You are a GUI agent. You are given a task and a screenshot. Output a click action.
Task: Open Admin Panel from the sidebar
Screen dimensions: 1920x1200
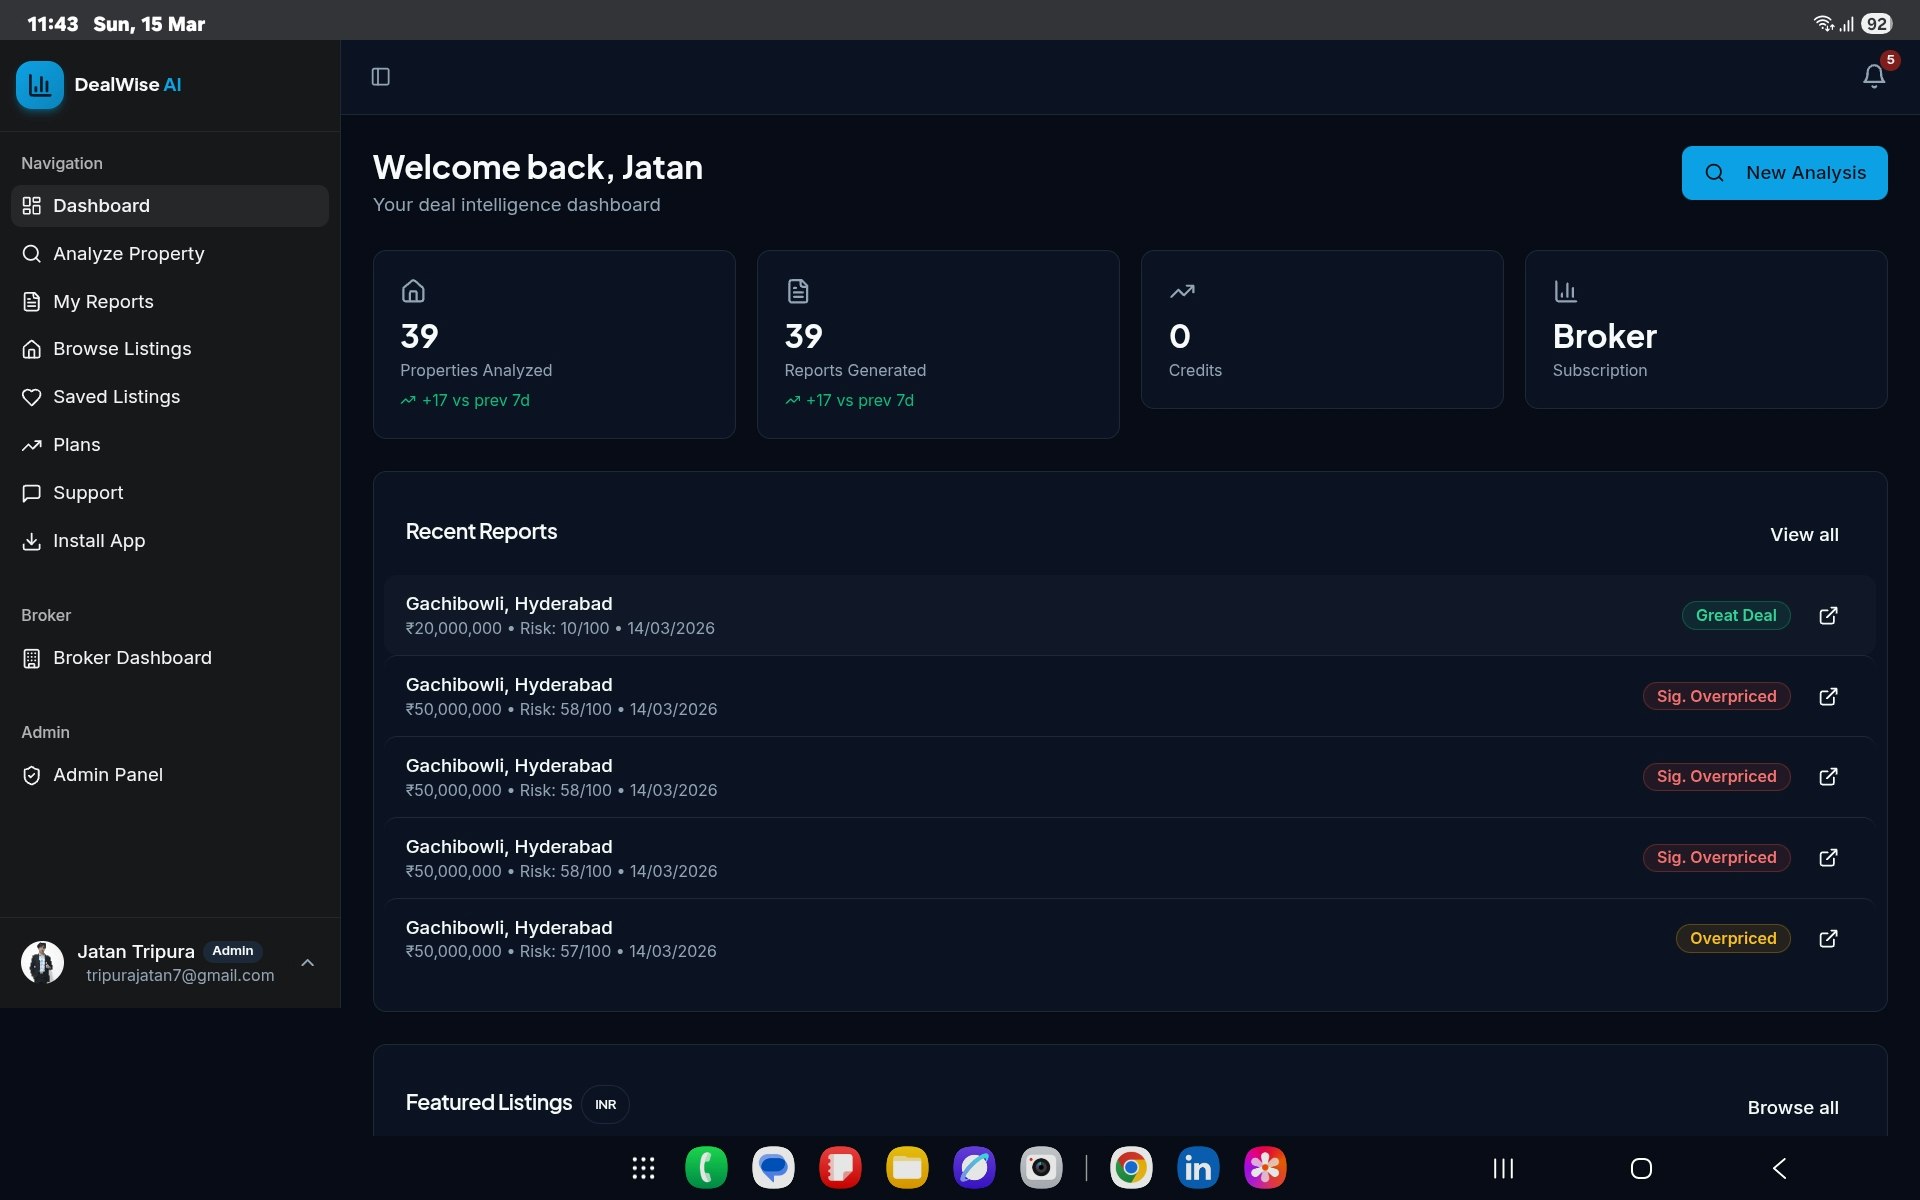[108, 775]
